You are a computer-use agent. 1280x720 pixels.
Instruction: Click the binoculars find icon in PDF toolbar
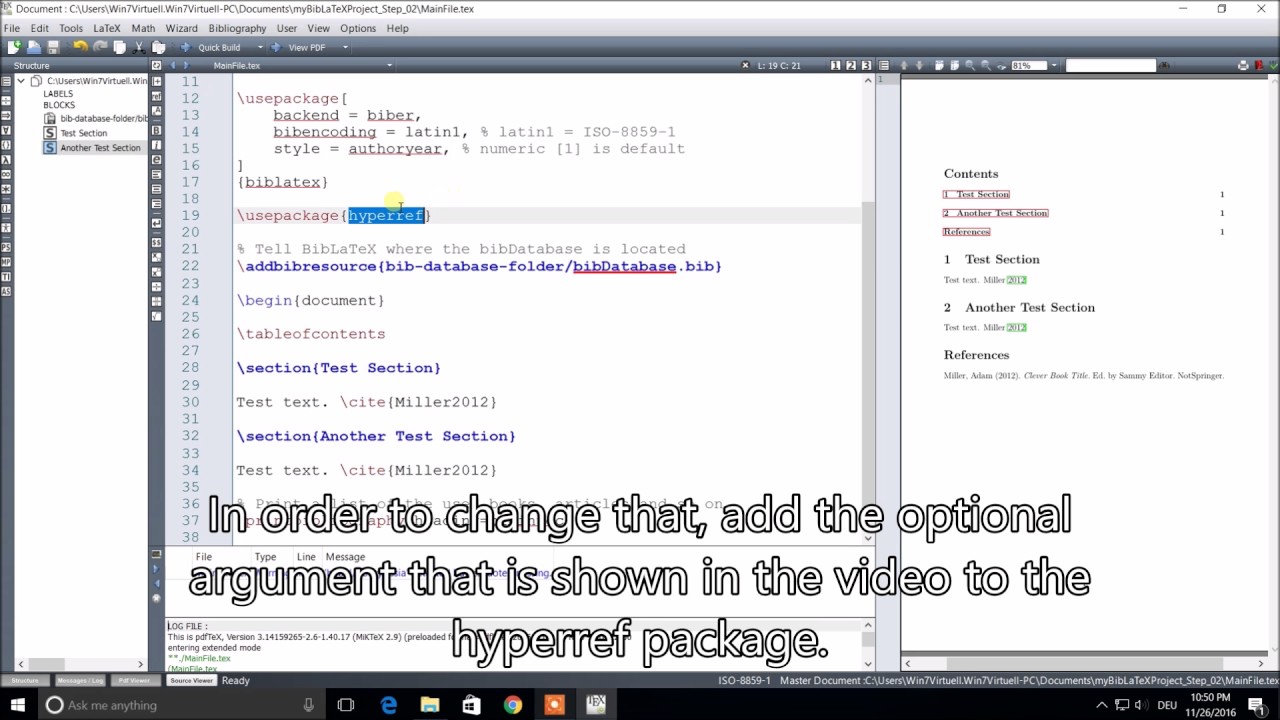point(1164,65)
